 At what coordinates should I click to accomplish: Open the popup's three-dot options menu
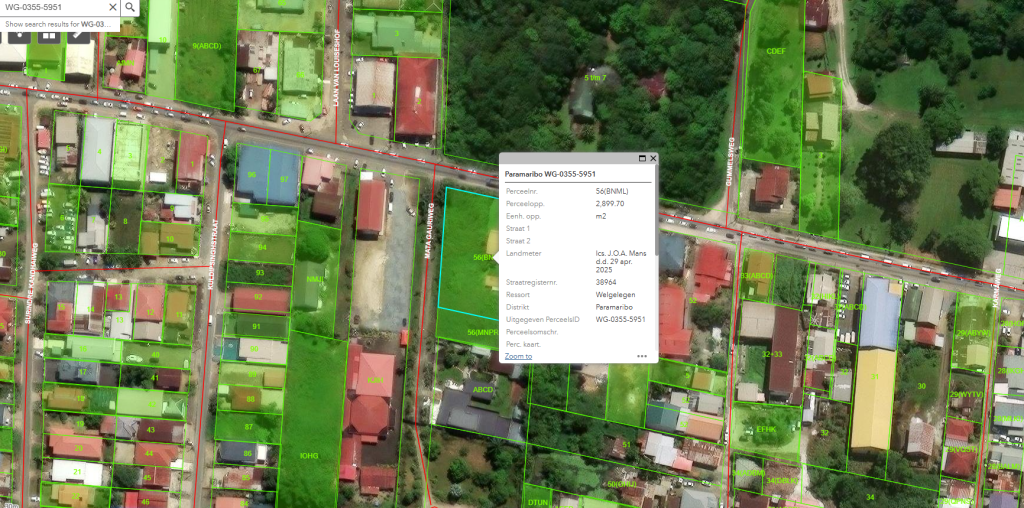(x=641, y=356)
